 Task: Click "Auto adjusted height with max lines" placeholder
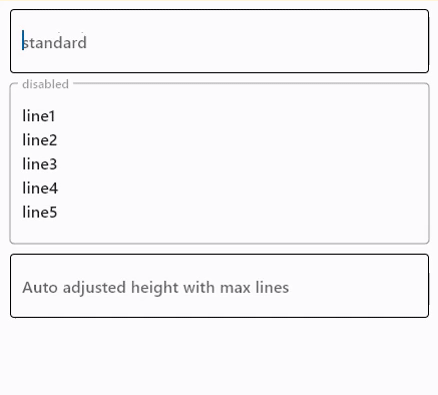[156, 287]
